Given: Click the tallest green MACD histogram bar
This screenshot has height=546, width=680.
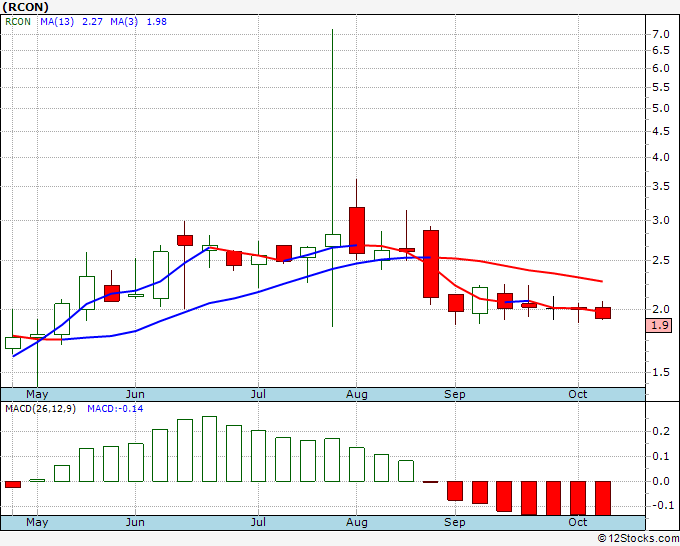Looking at the screenshot, I should pyautogui.click(x=209, y=449).
